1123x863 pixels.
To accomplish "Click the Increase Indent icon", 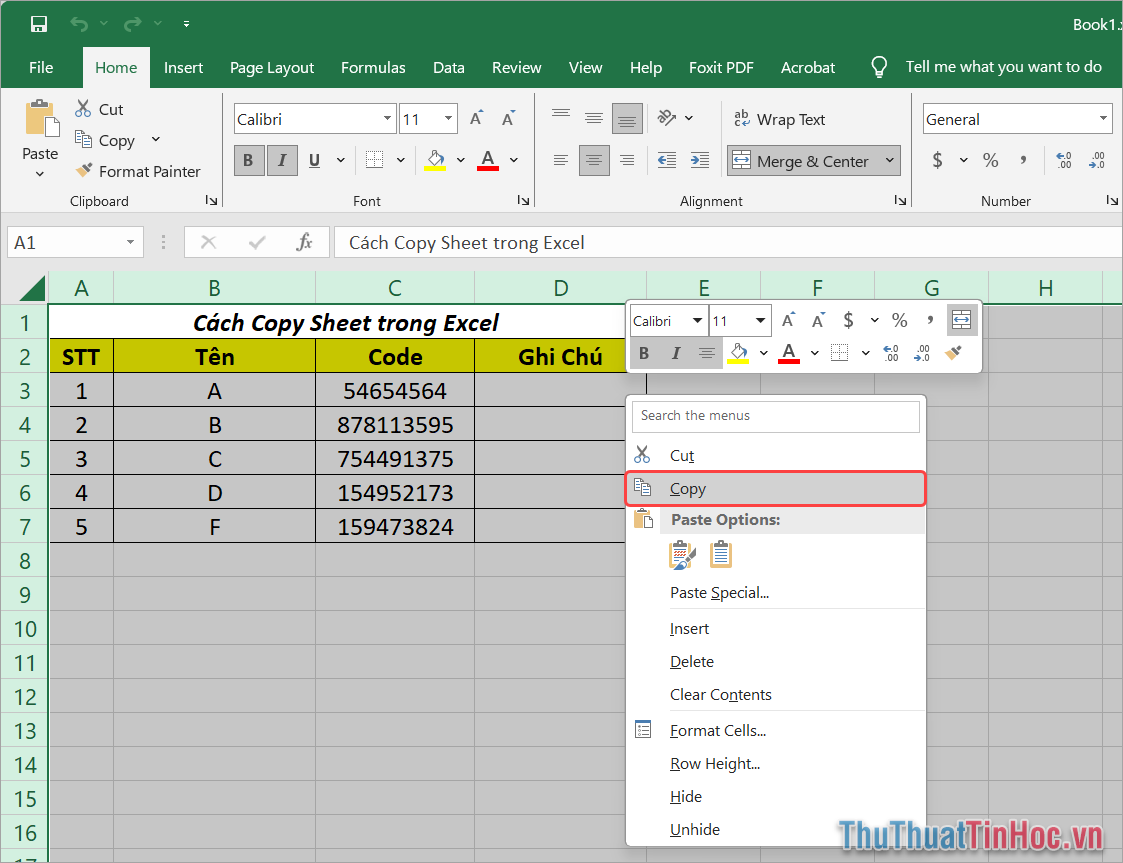I will (700, 160).
